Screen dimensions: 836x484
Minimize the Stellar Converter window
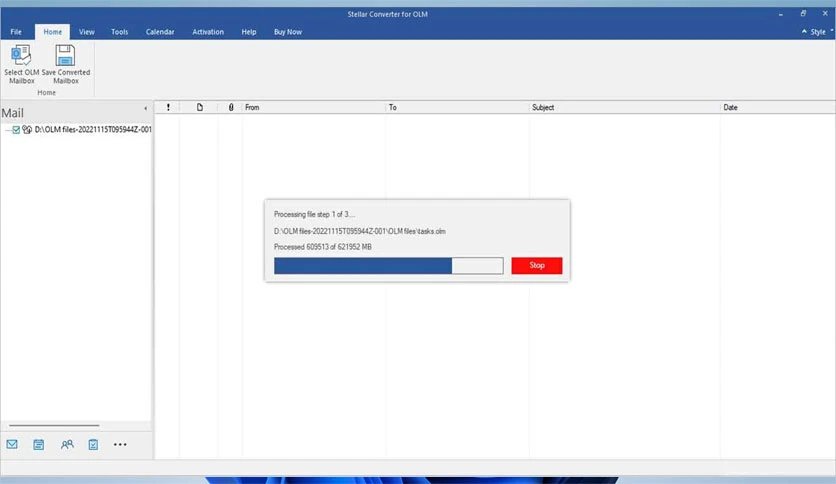781,14
